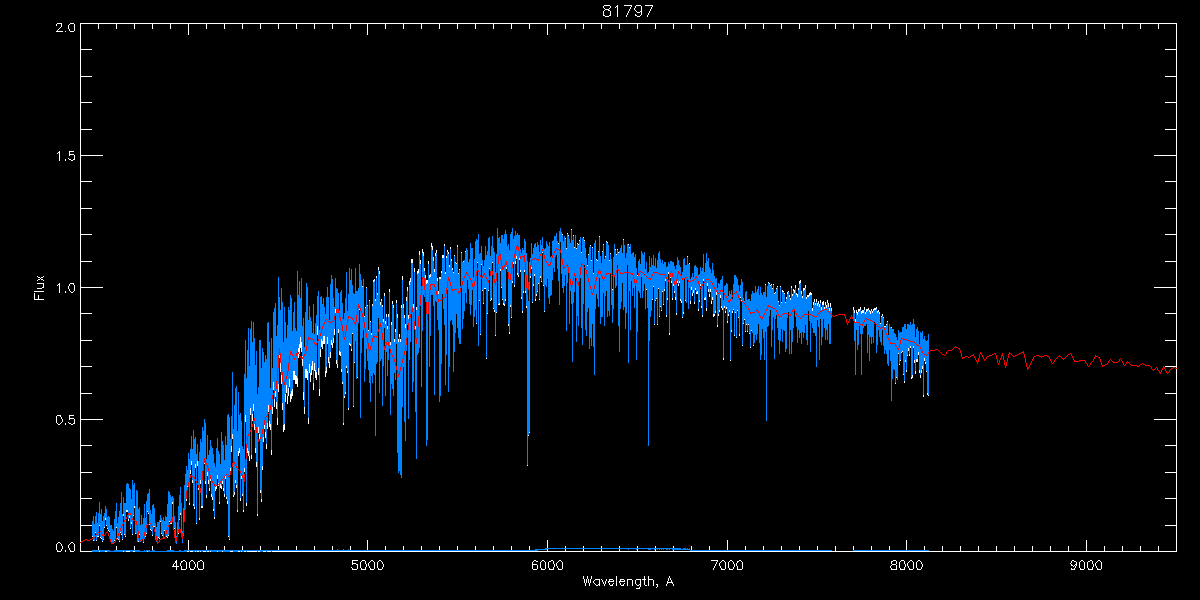
Task: Click the 5000 x-axis tick label
Action: pyautogui.click(x=367, y=565)
